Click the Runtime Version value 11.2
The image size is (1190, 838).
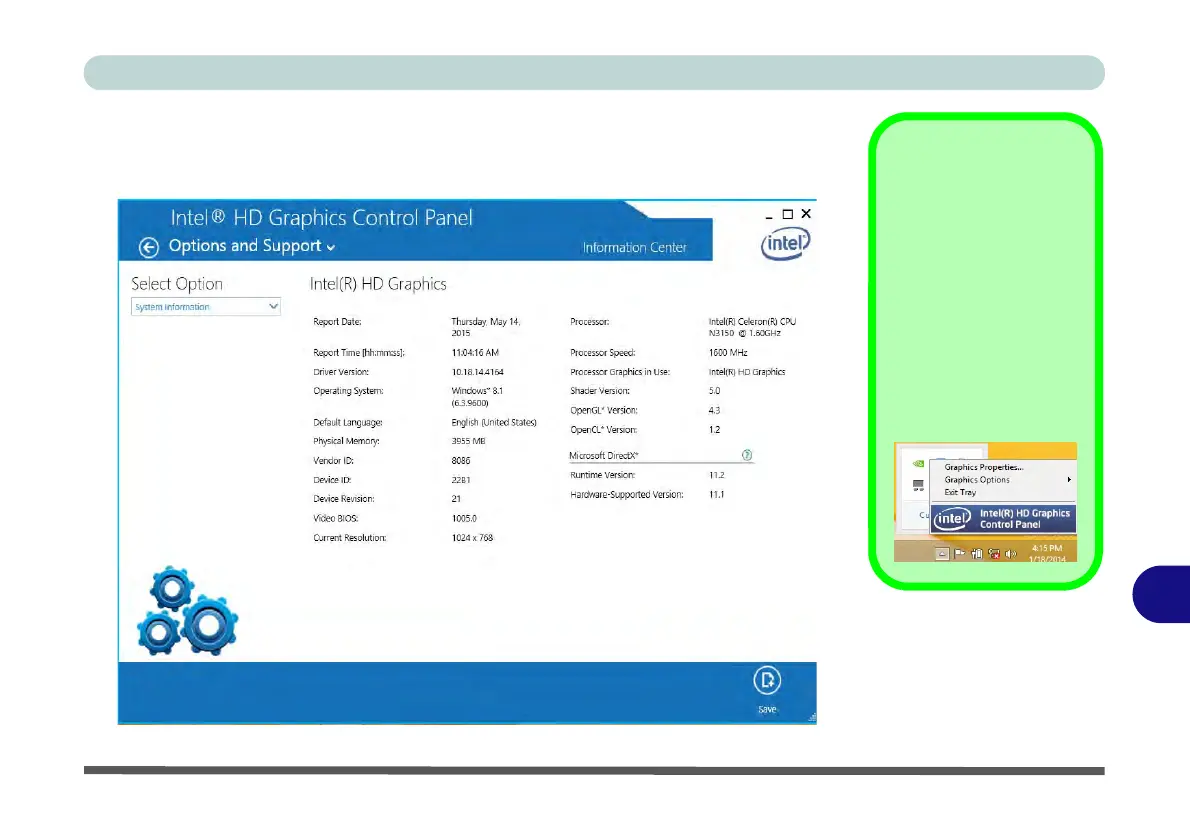coord(716,475)
